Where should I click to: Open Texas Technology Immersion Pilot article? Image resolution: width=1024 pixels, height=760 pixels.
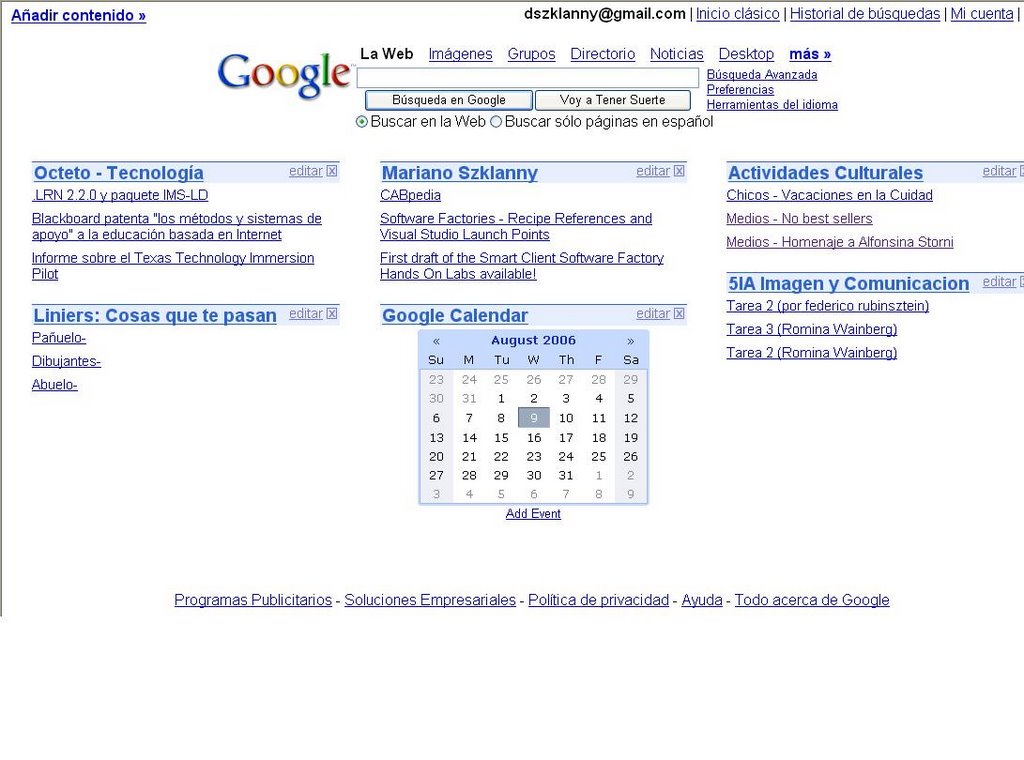173,266
